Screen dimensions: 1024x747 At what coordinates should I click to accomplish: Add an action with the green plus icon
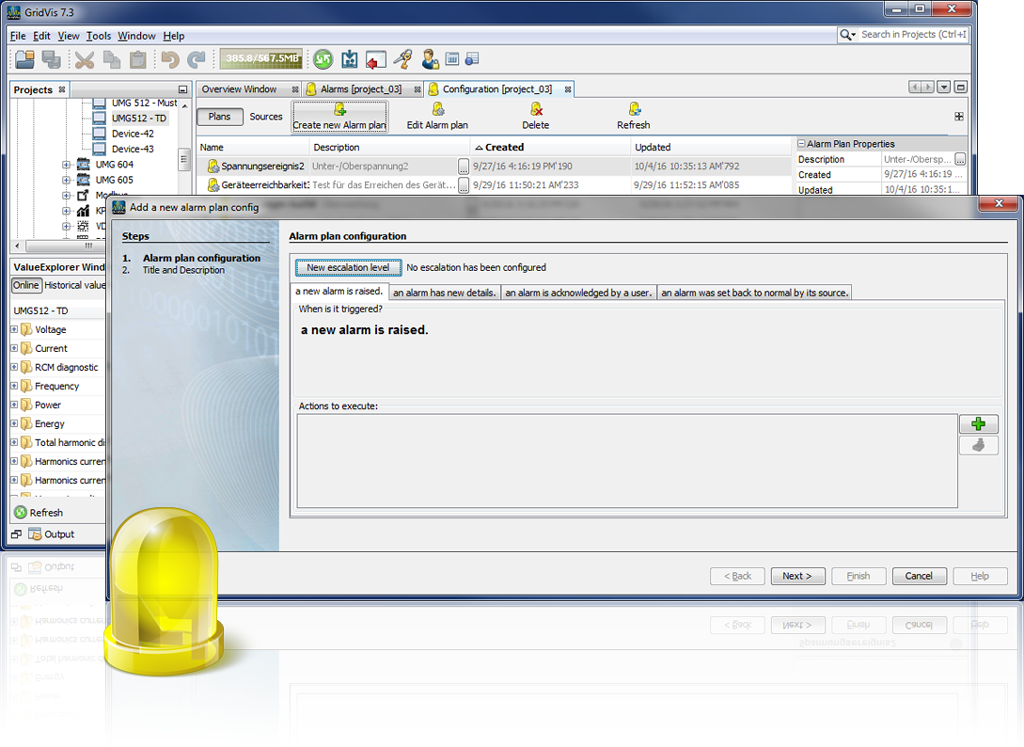(x=978, y=423)
